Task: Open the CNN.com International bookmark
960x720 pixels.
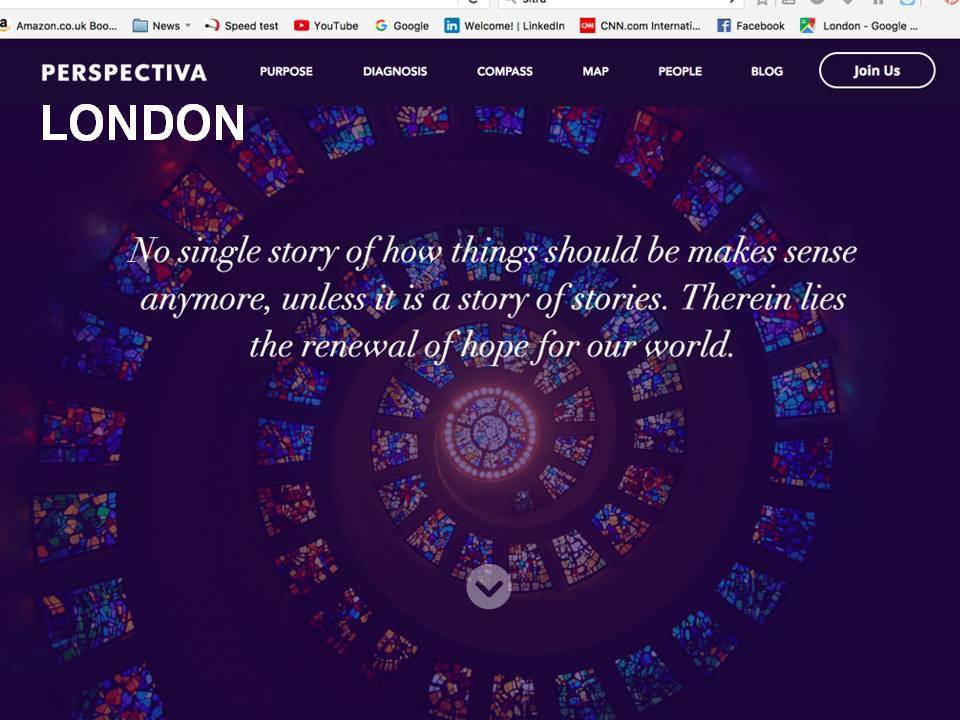Action: [640, 26]
